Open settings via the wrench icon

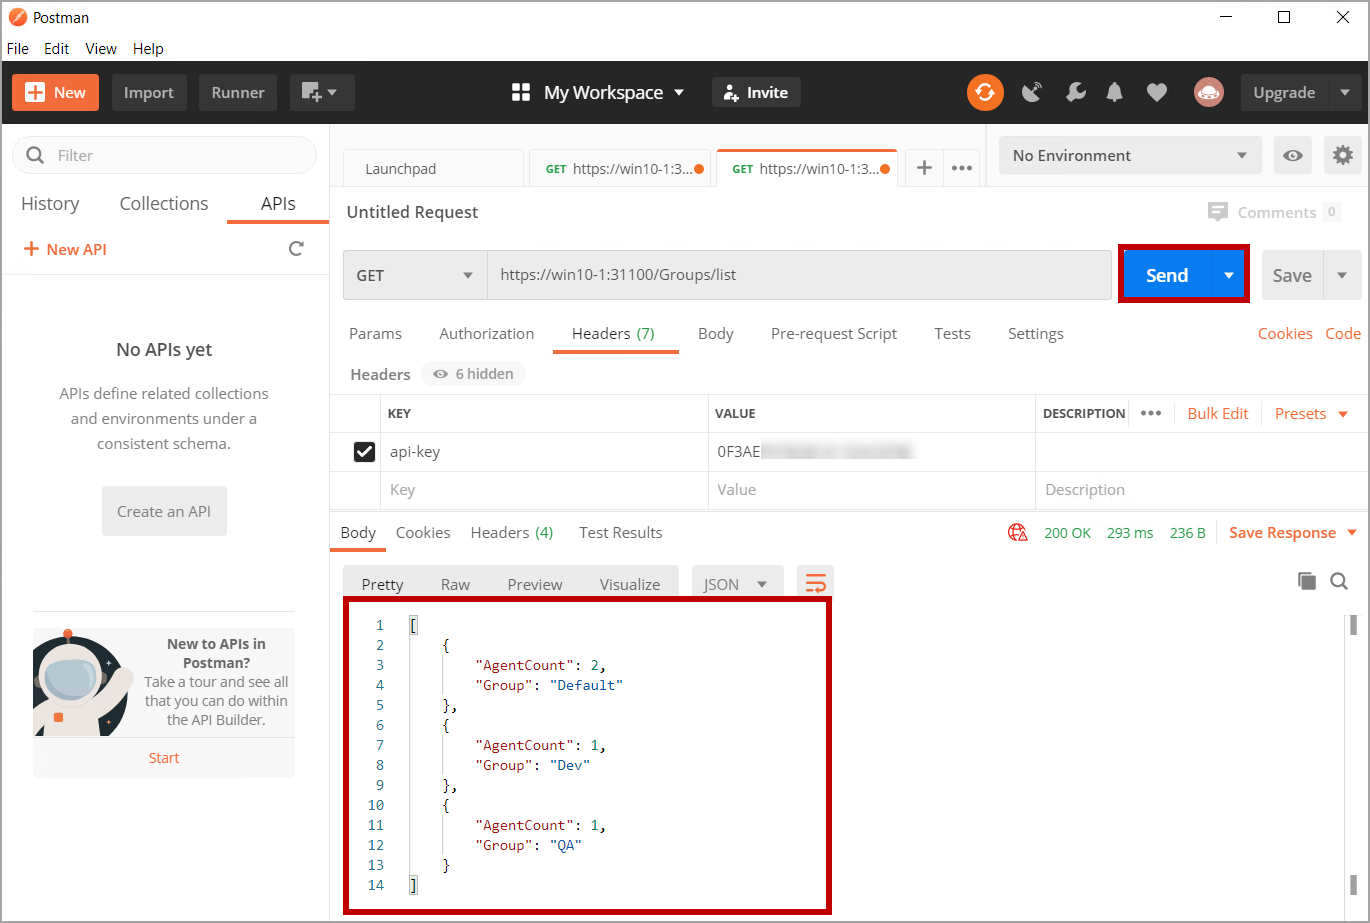click(x=1076, y=92)
